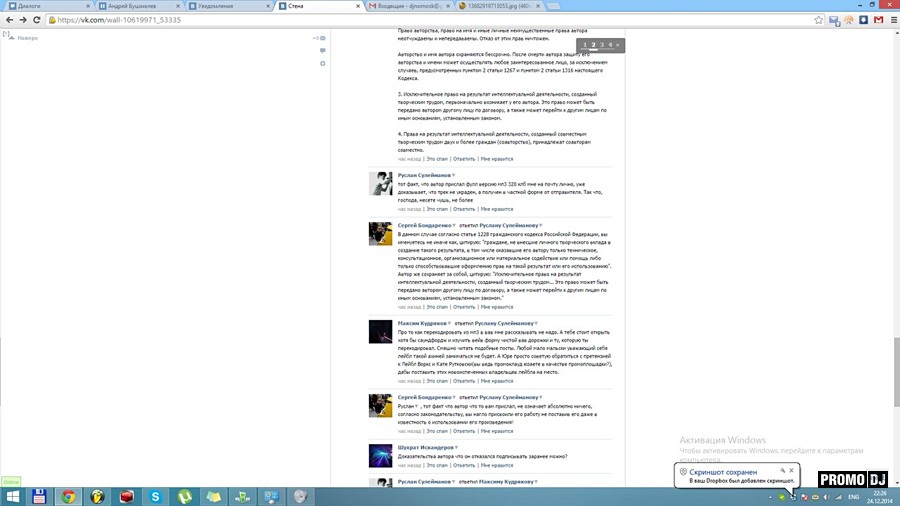900x506 pixels.
Task: Open Skype from the taskbar
Action: click(x=156, y=496)
